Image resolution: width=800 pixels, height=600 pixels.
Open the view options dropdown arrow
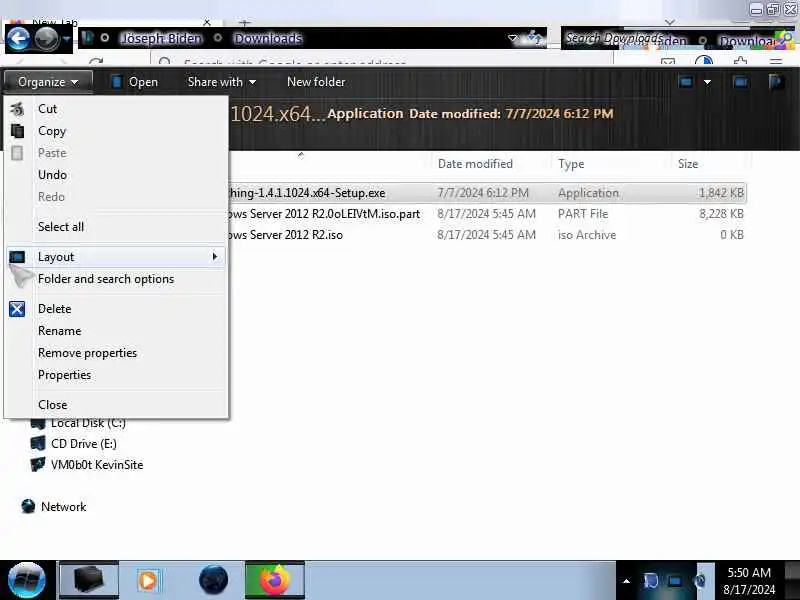tap(707, 82)
